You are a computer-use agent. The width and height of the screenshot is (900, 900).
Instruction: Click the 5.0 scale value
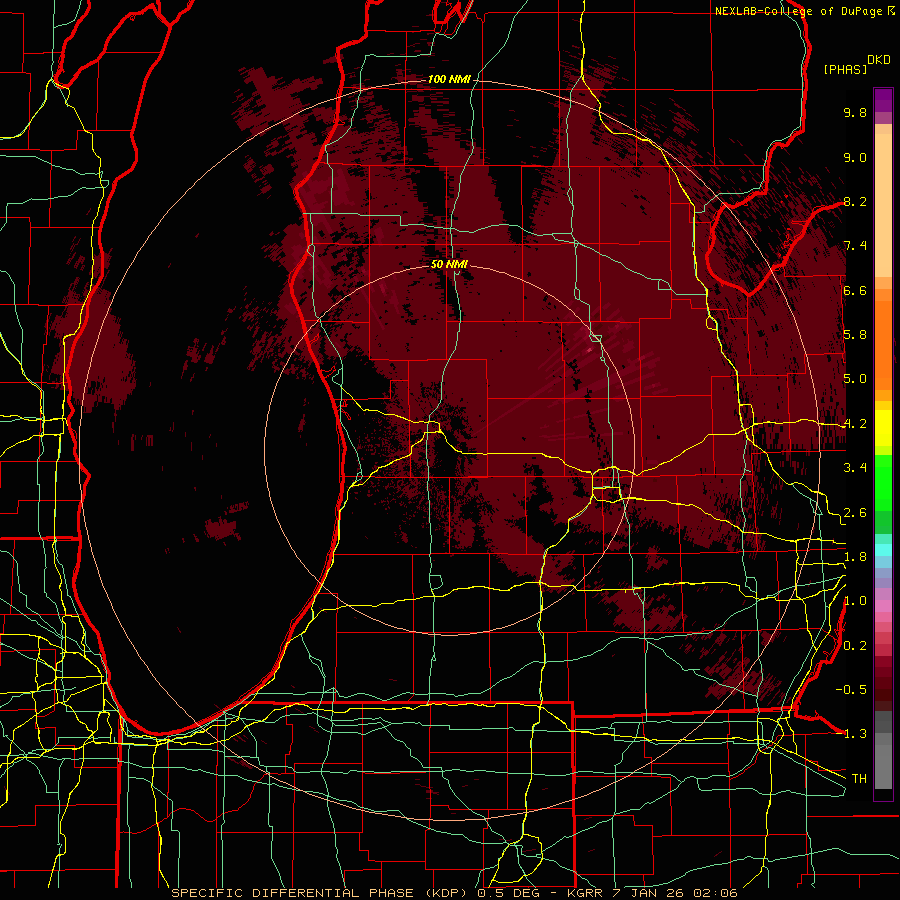(855, 379)
